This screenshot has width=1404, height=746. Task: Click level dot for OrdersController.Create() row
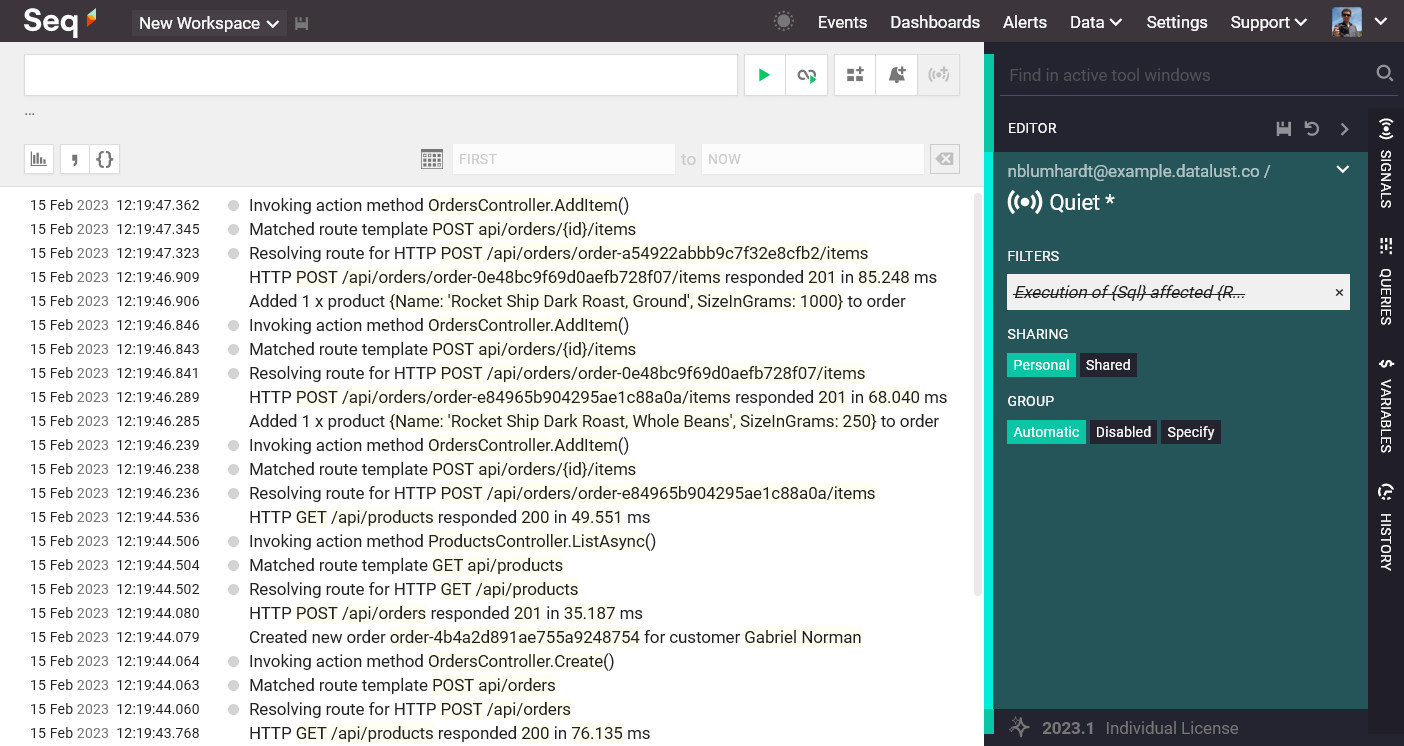[233, 661]
